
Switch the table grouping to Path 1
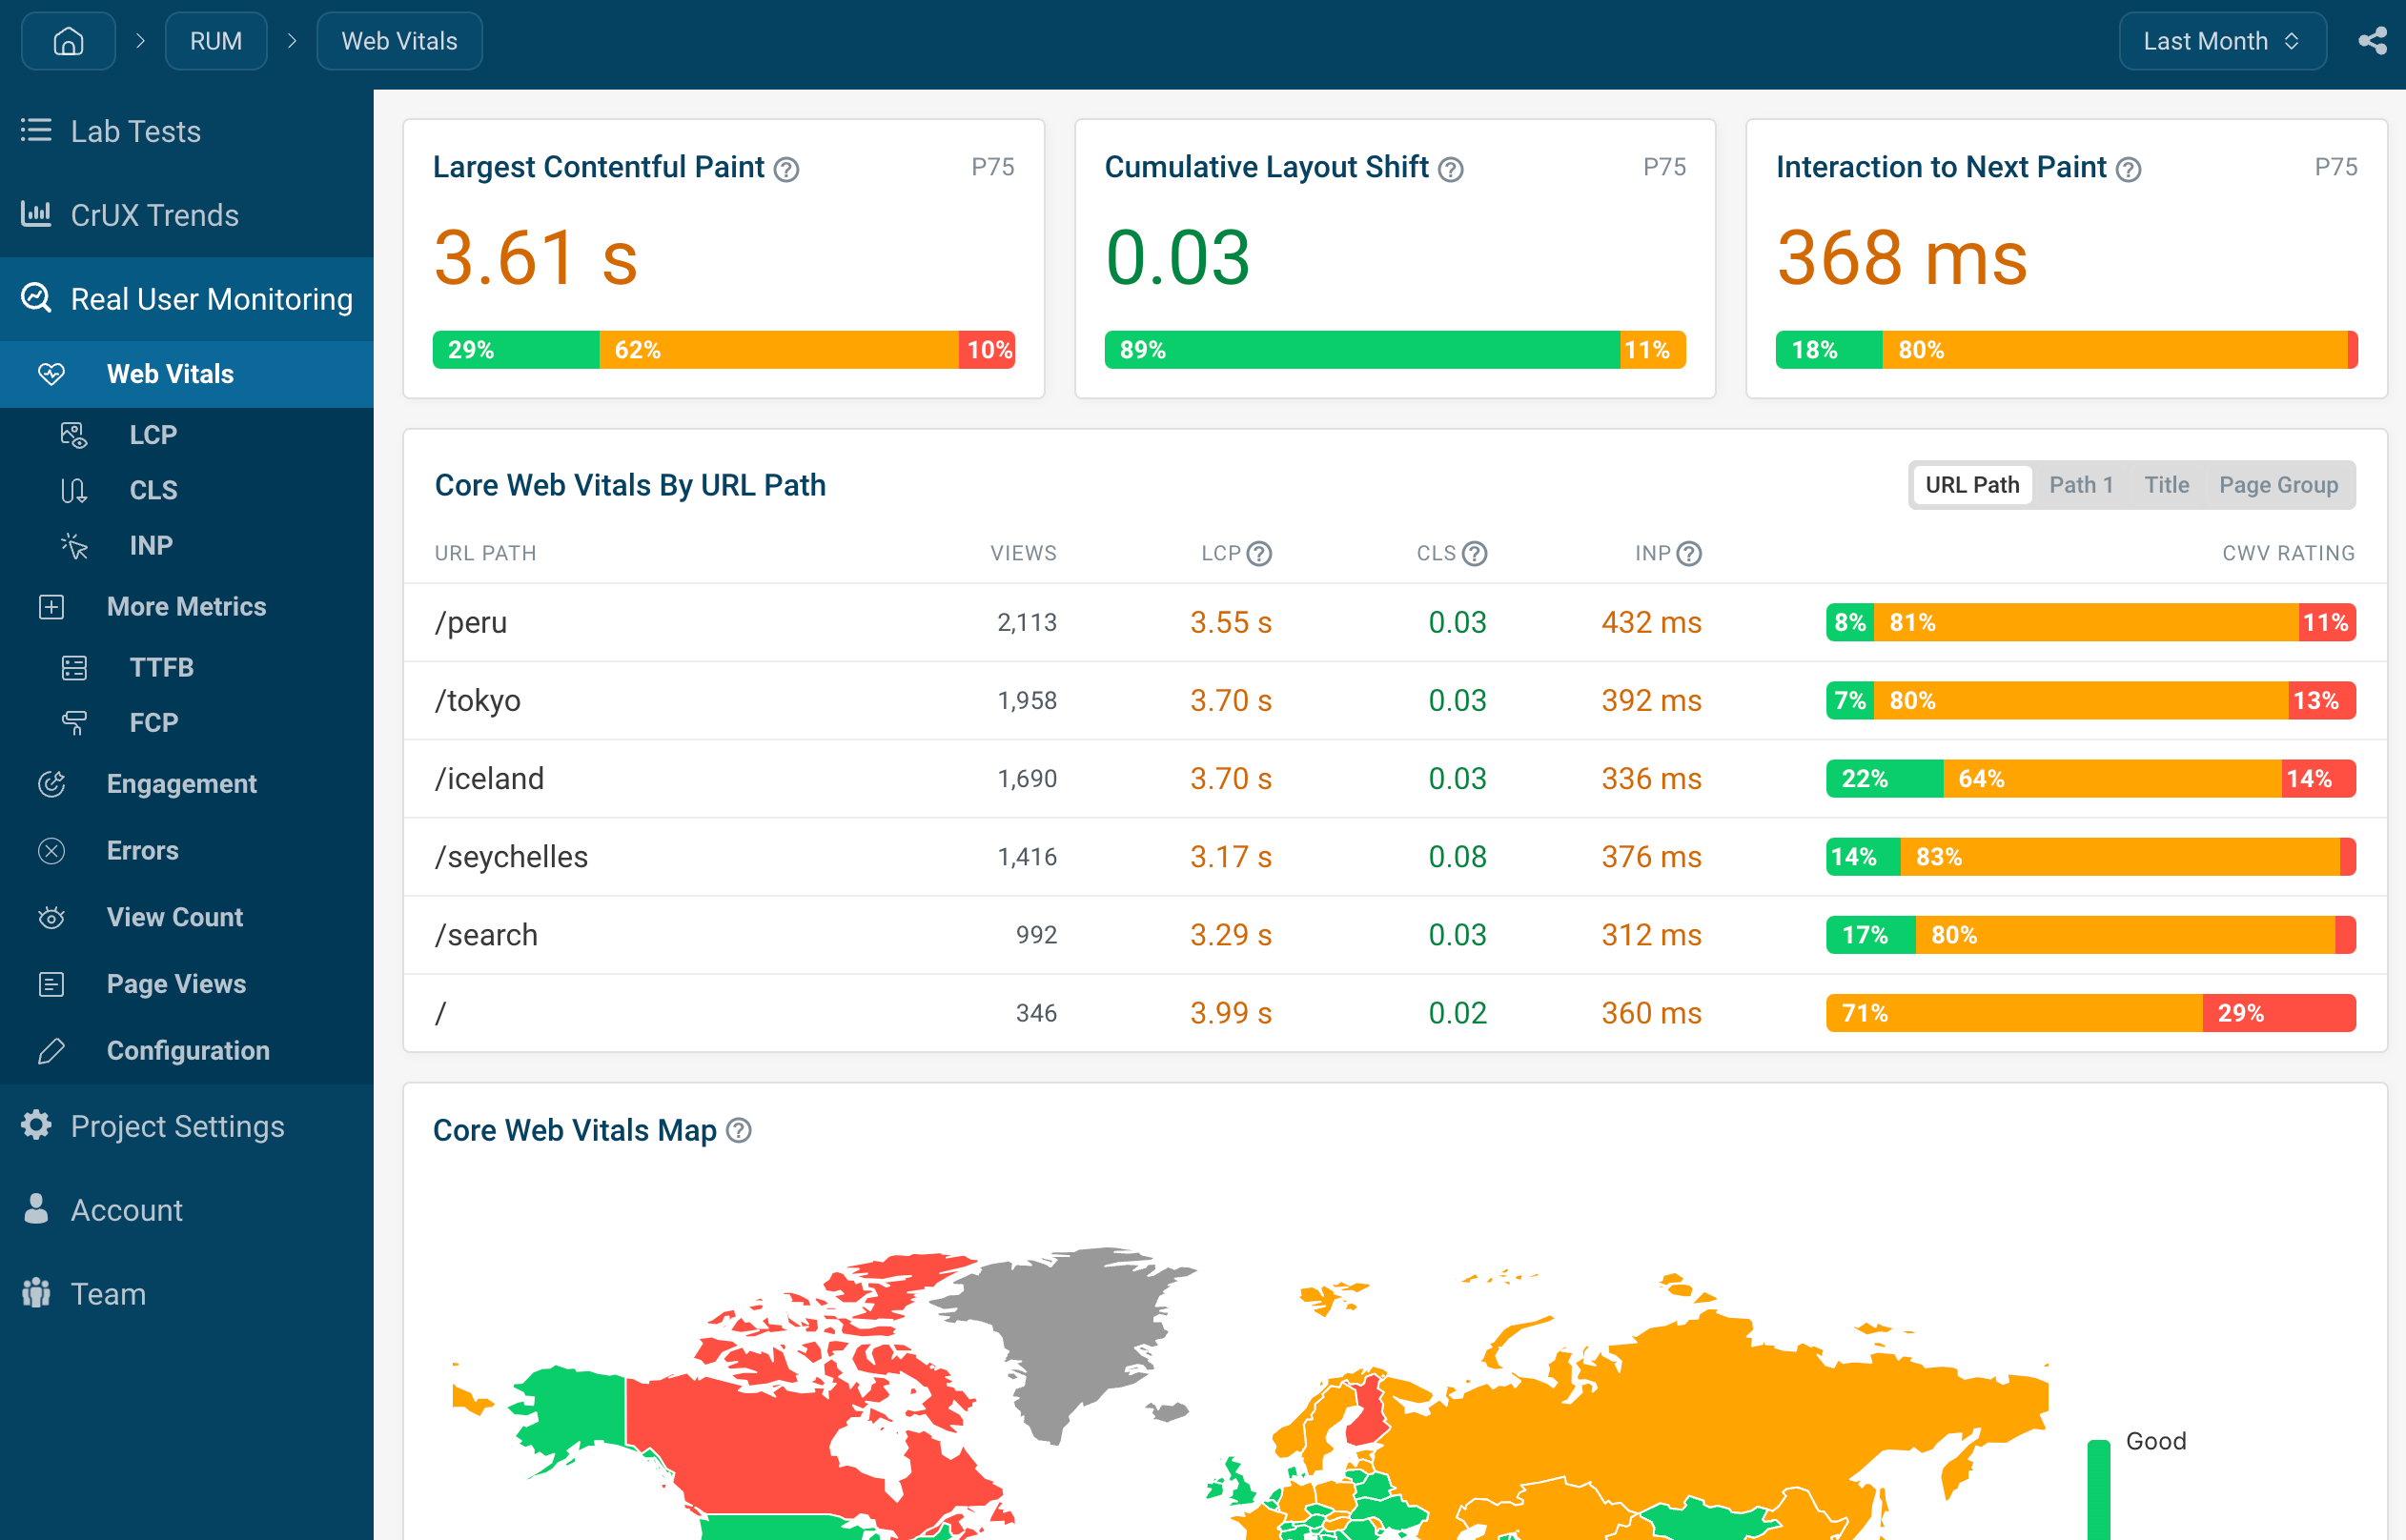pyautogui.click(x=2081, y=485)
